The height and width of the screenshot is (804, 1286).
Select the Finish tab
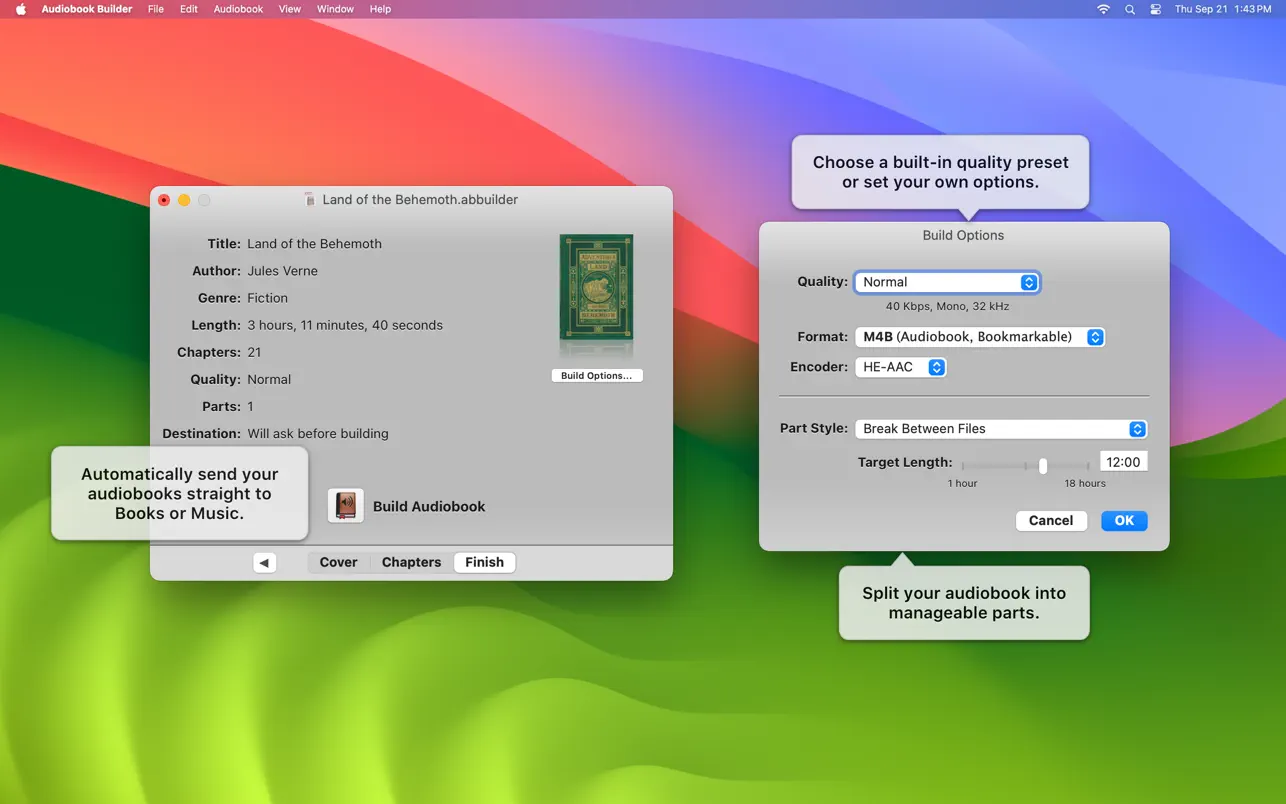[484, 563]
